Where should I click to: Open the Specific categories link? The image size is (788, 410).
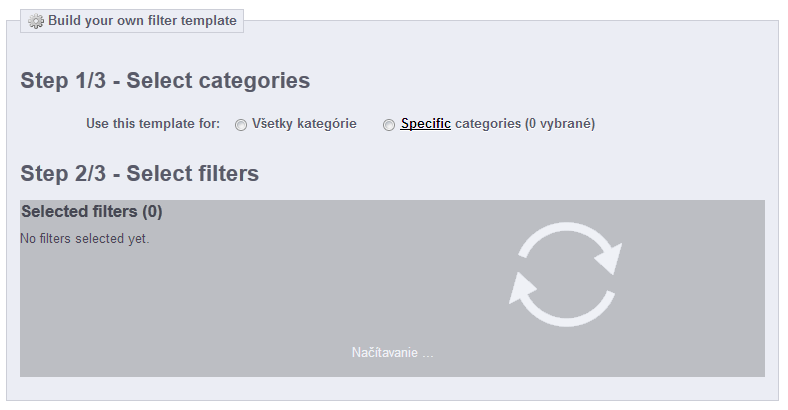pyautogui.click(x=425, y=124)
